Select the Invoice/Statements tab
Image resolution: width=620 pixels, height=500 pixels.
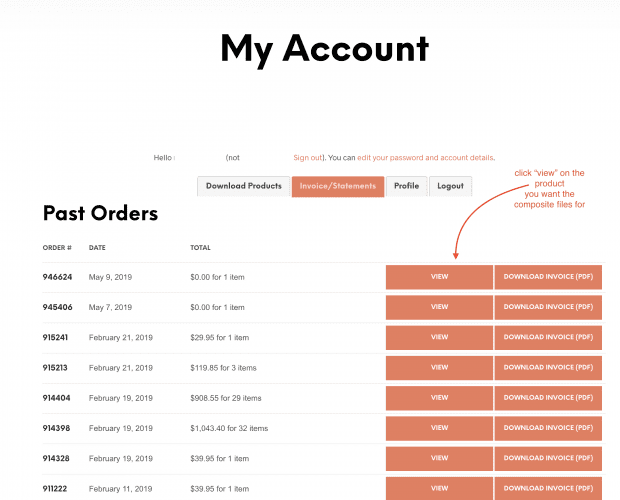point(338,186)
